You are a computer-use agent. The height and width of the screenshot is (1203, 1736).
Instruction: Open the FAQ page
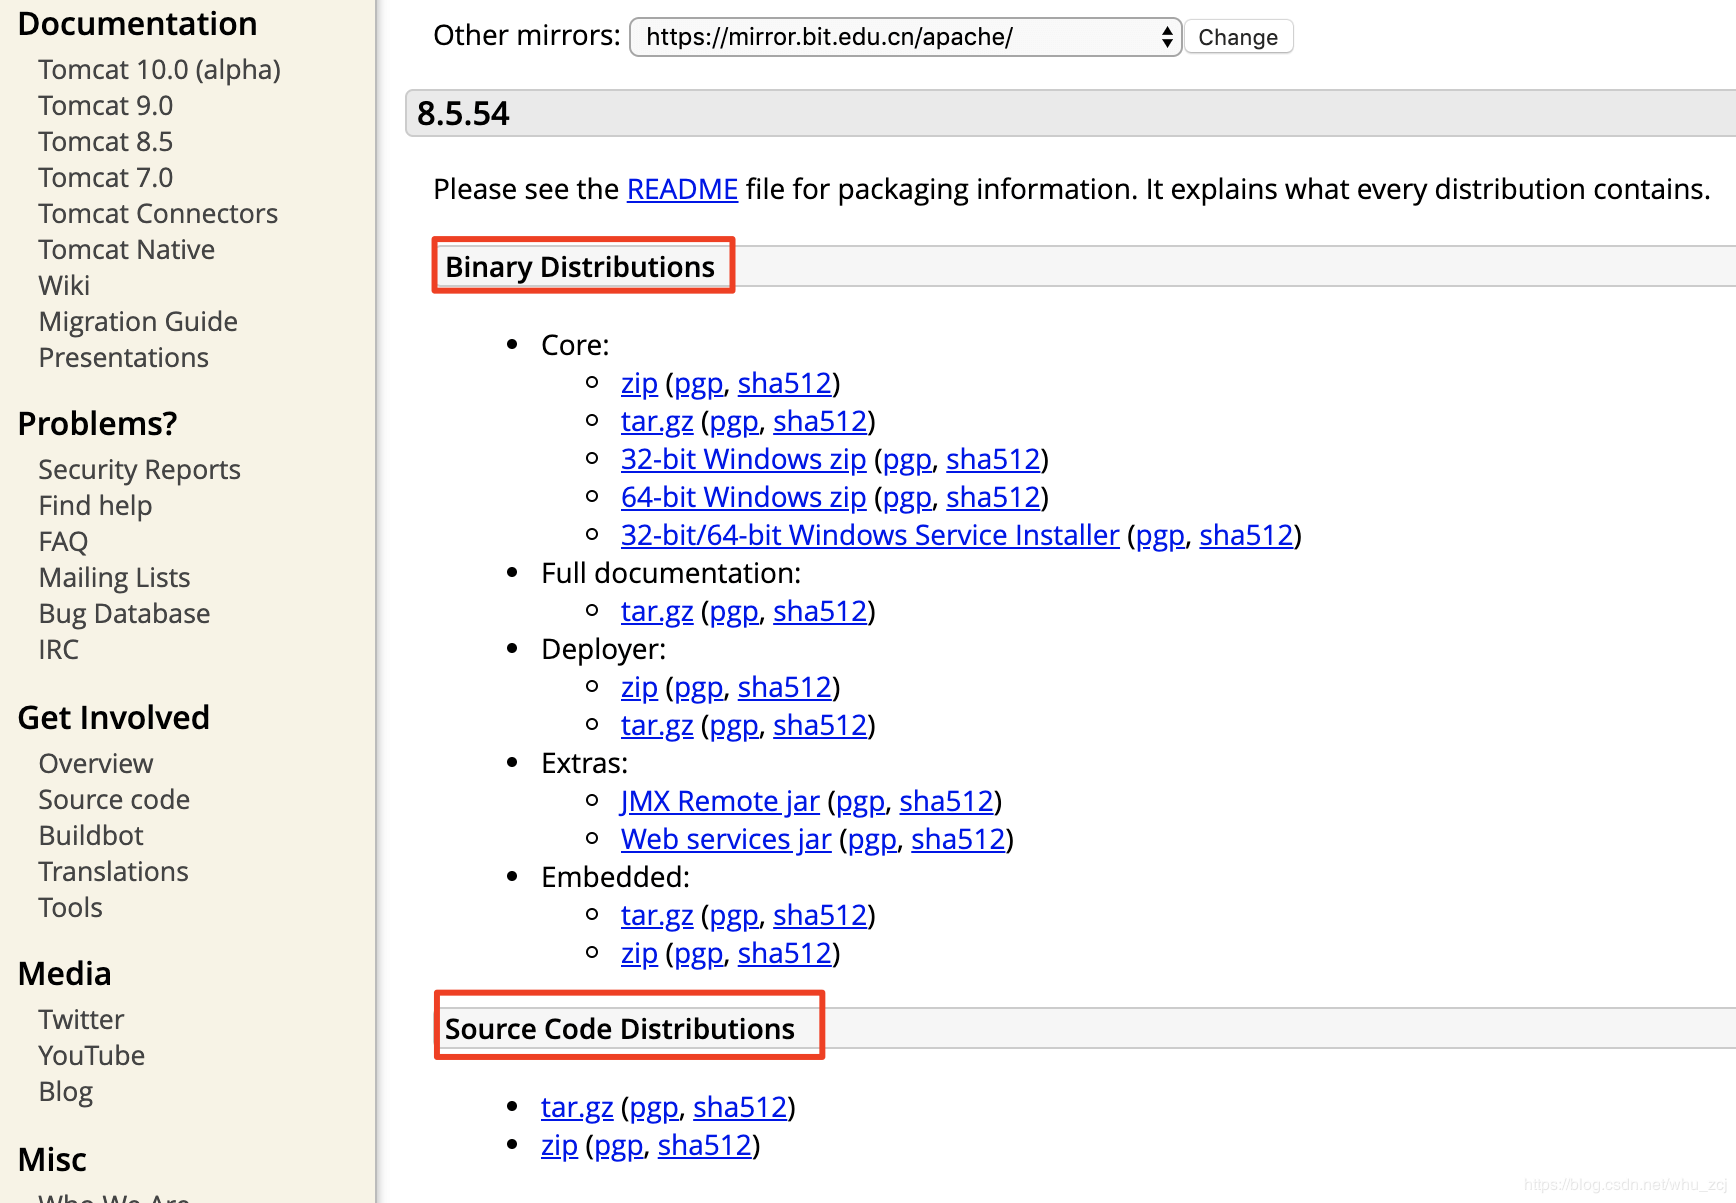[63, 542]
